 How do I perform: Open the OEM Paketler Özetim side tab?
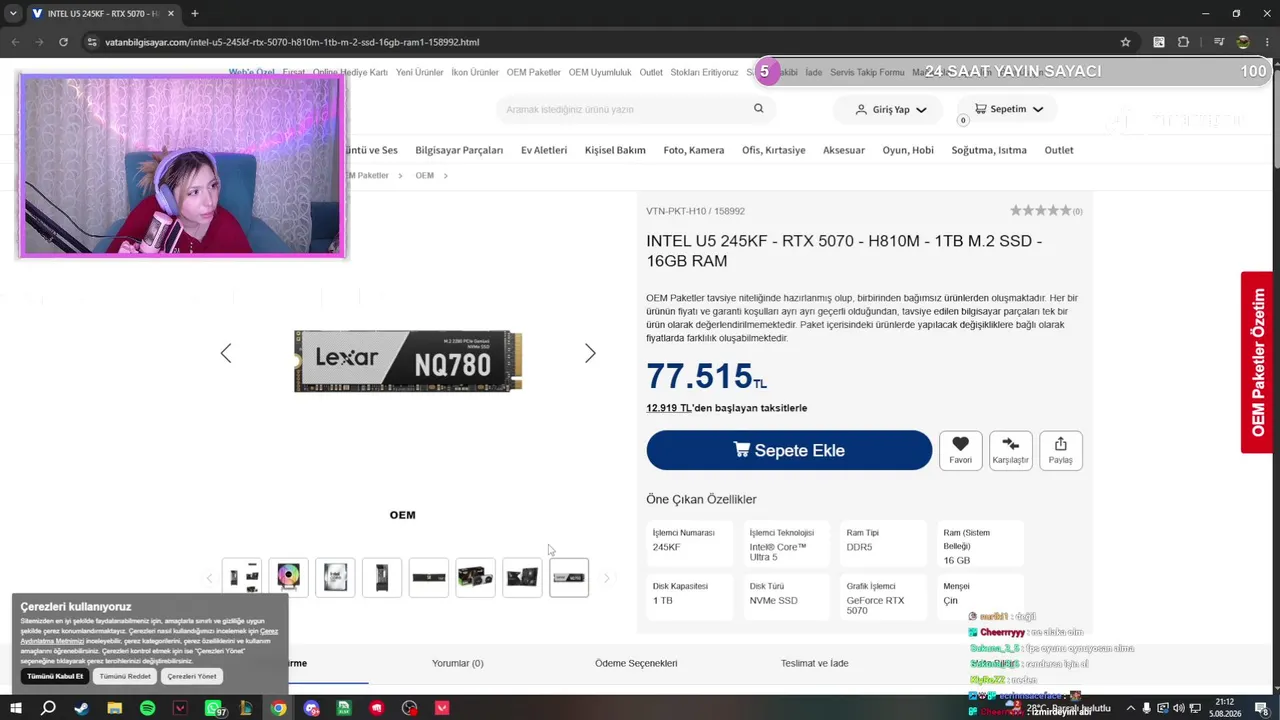coord(1257,362)
